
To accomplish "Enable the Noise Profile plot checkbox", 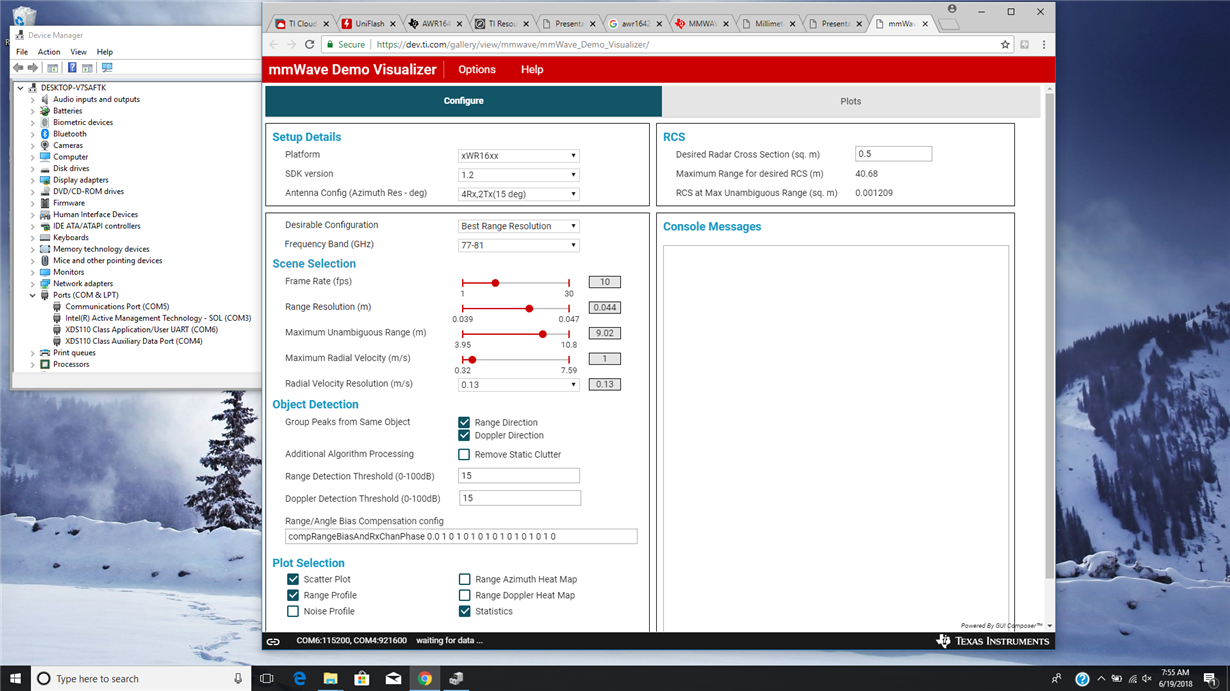I will click(x=293, y=611).
